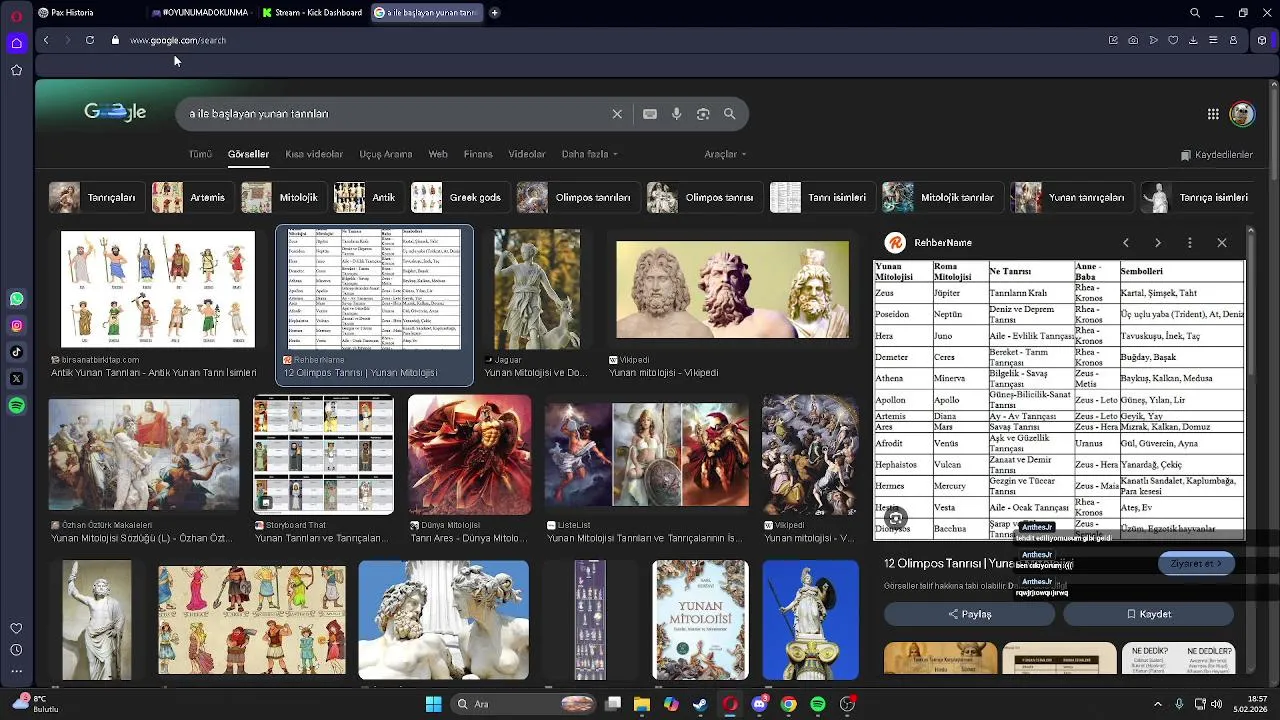1280x720 pixels.
Task: Open File Explorer from the taskbar
Action: [641, 704]
